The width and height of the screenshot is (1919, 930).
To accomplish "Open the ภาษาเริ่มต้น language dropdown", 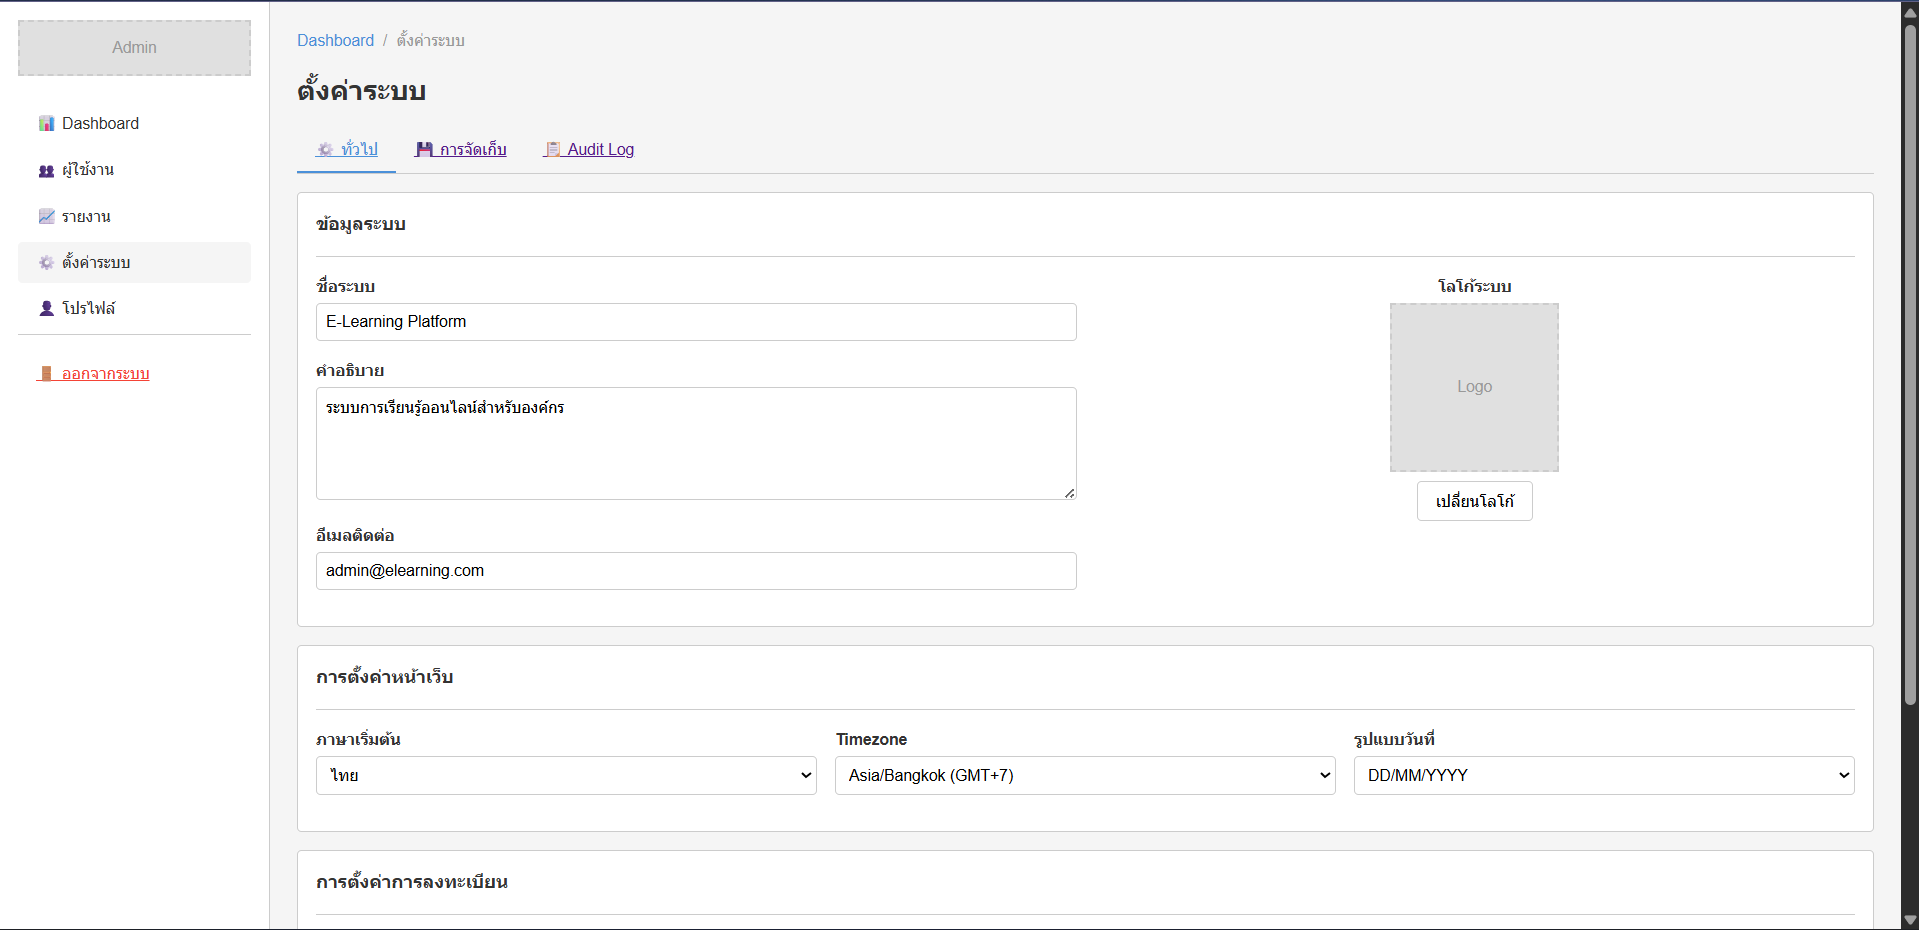I will click(x=566, y=775).
